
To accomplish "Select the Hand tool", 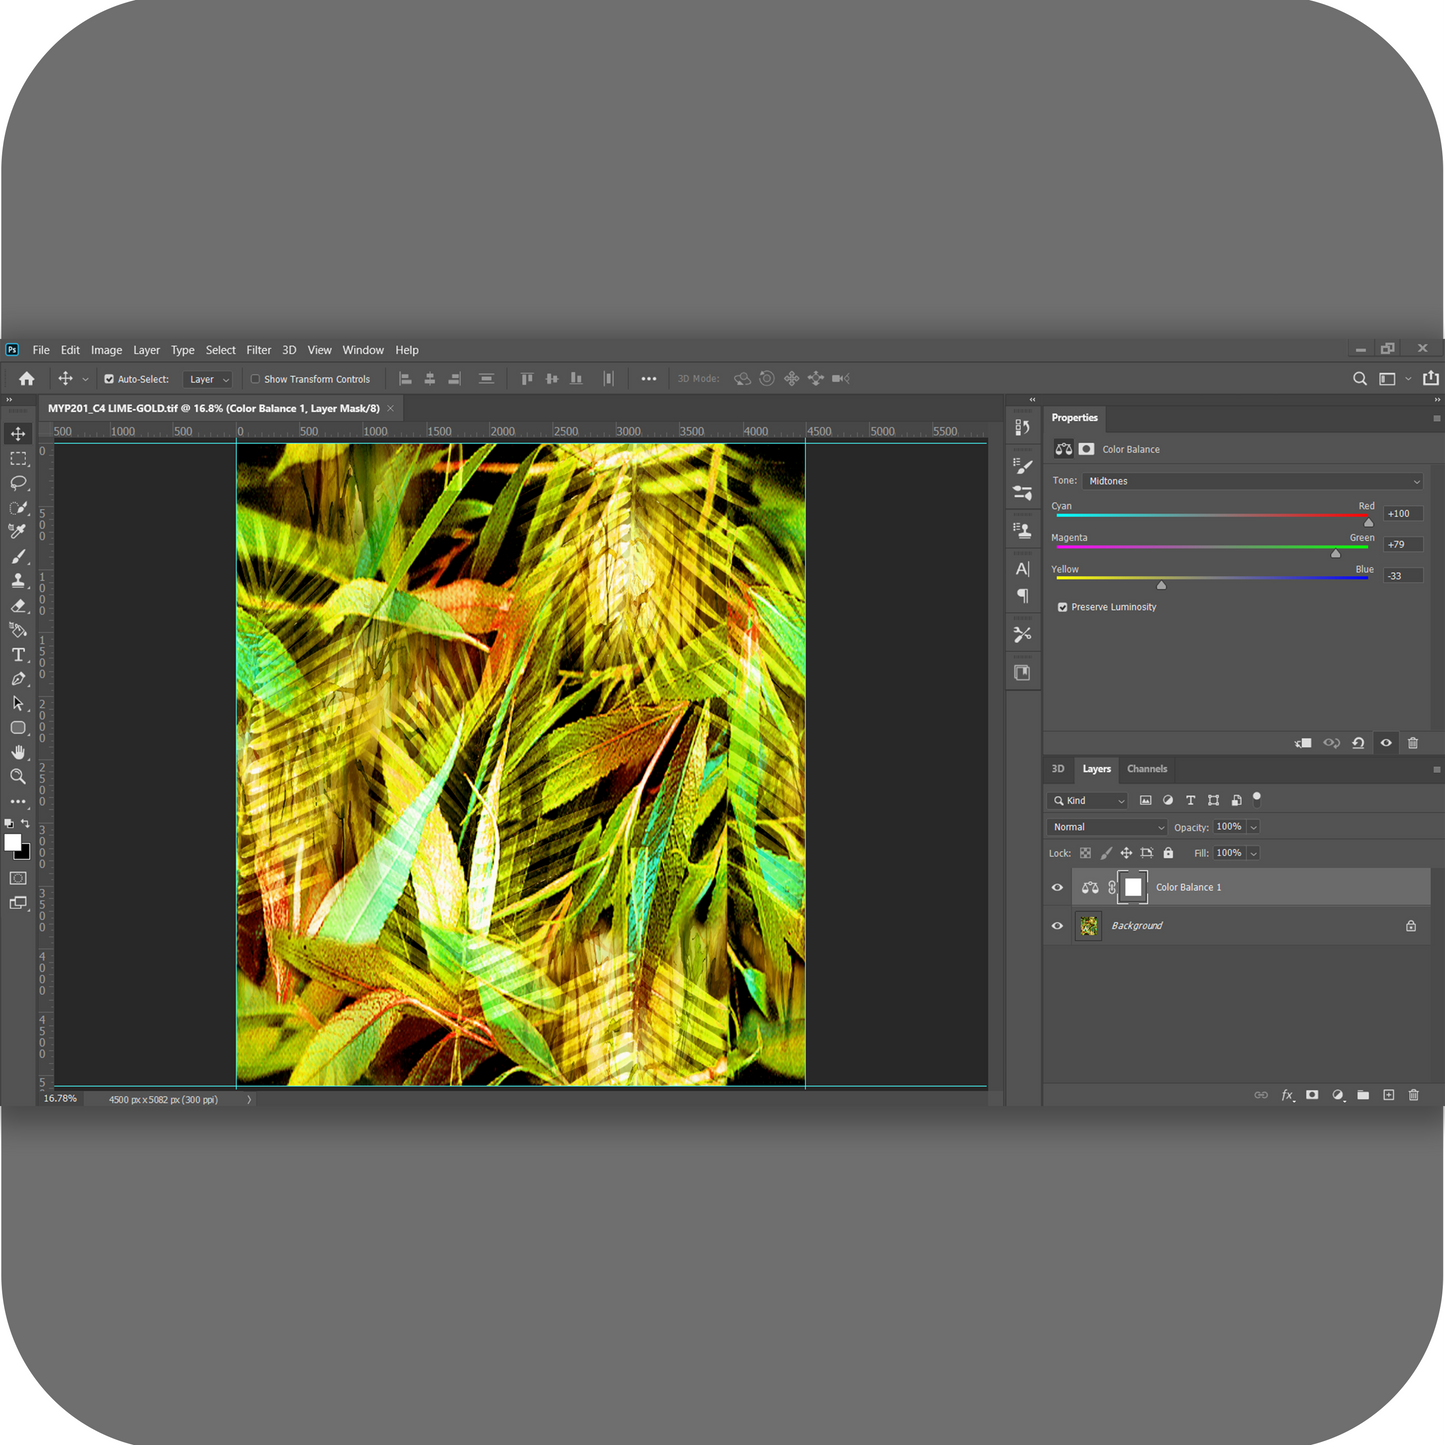I will coord(18,752).
